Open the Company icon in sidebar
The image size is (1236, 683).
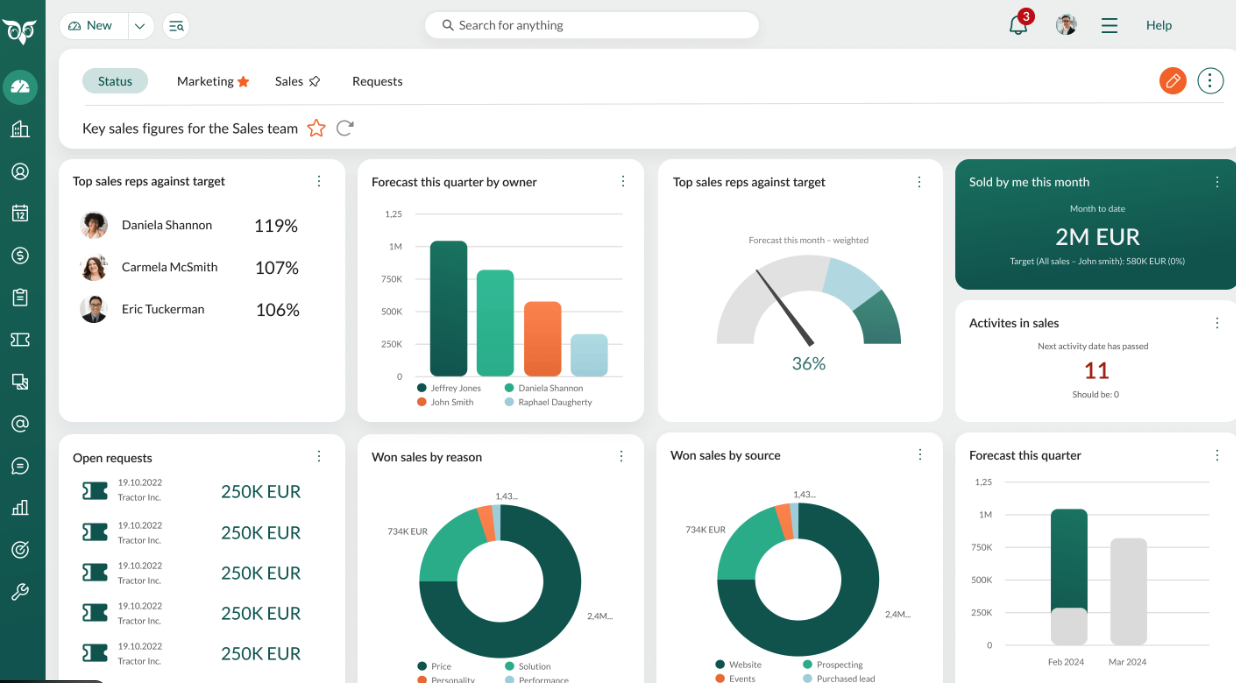click(20, 129)
